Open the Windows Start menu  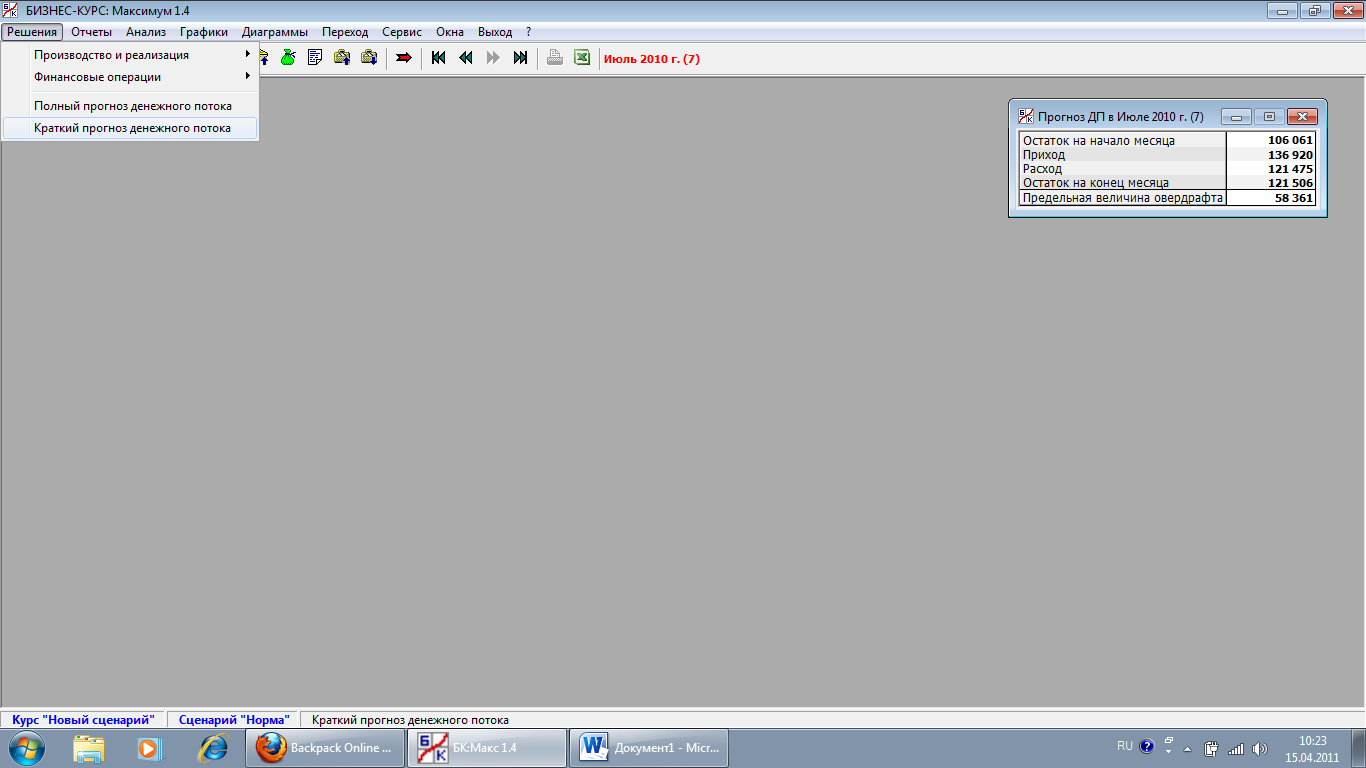pyautogui.click(x=27, y=748)
